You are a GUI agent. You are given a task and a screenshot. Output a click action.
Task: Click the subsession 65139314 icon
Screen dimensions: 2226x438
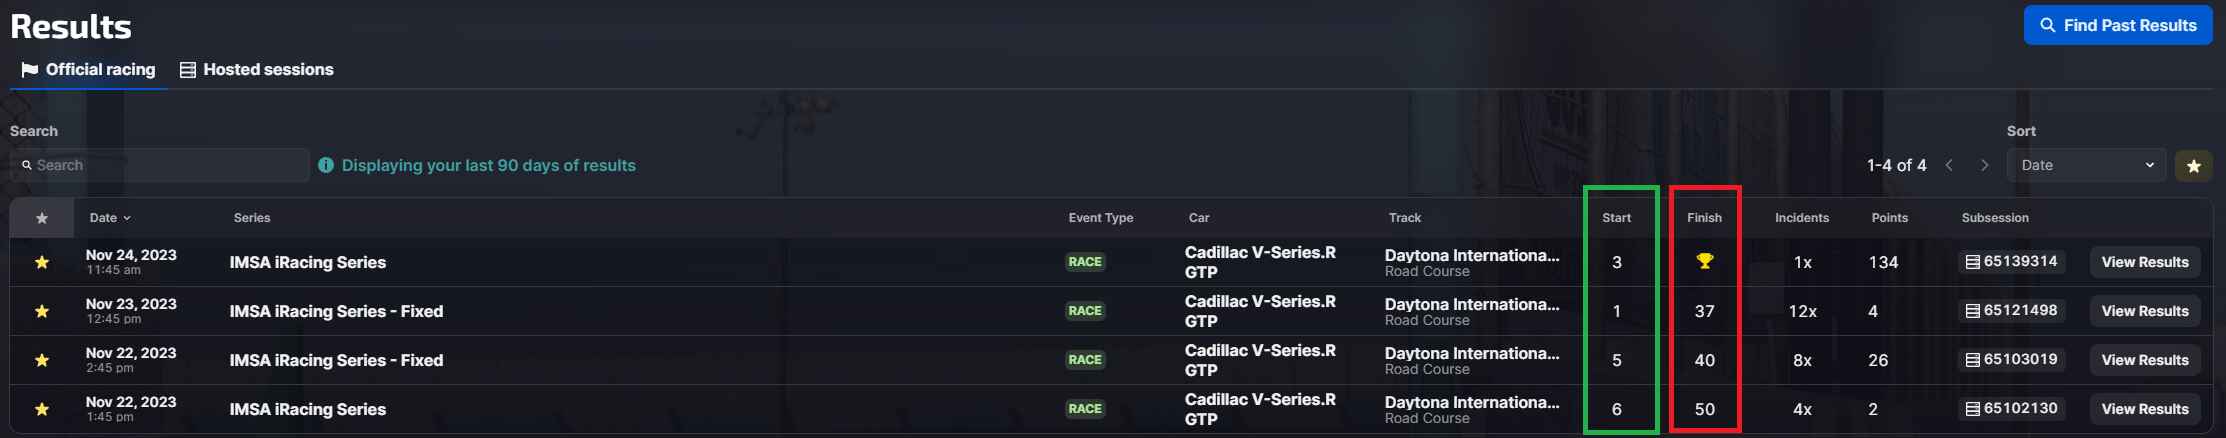1973,262
